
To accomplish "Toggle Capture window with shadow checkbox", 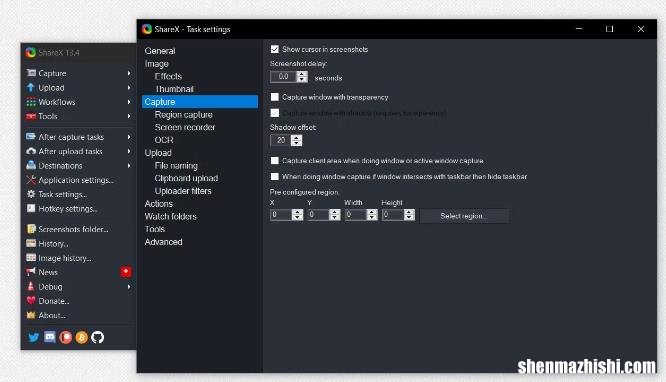I will tap(275, 113).
